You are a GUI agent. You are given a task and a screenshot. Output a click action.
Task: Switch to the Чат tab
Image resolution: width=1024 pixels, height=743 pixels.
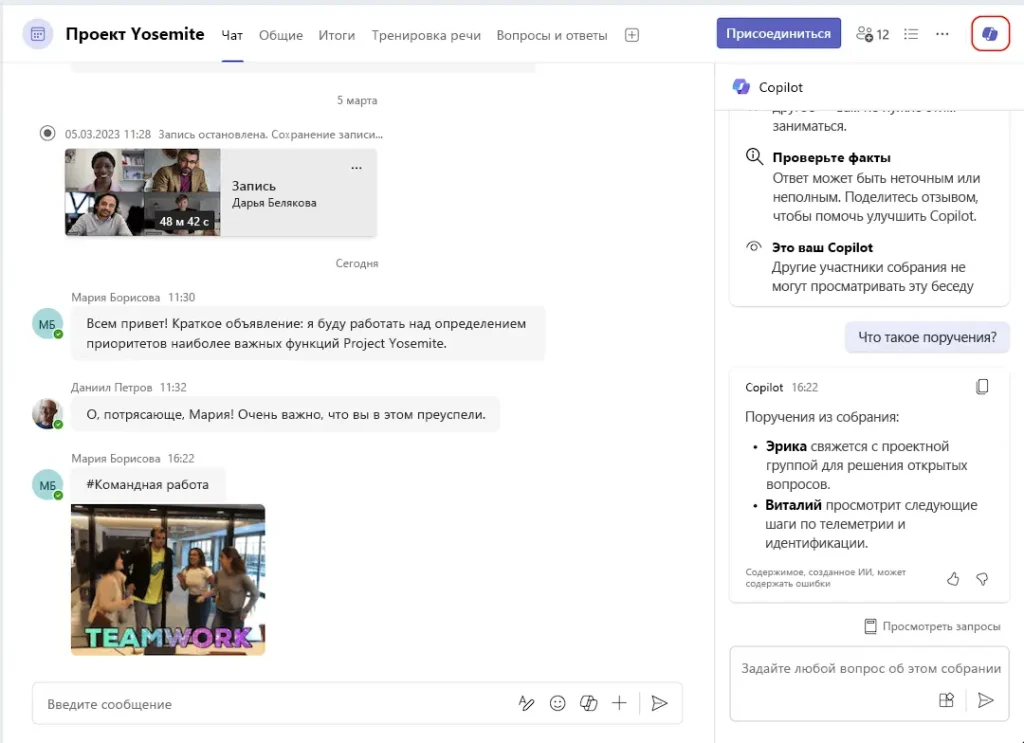pos(232,35)
